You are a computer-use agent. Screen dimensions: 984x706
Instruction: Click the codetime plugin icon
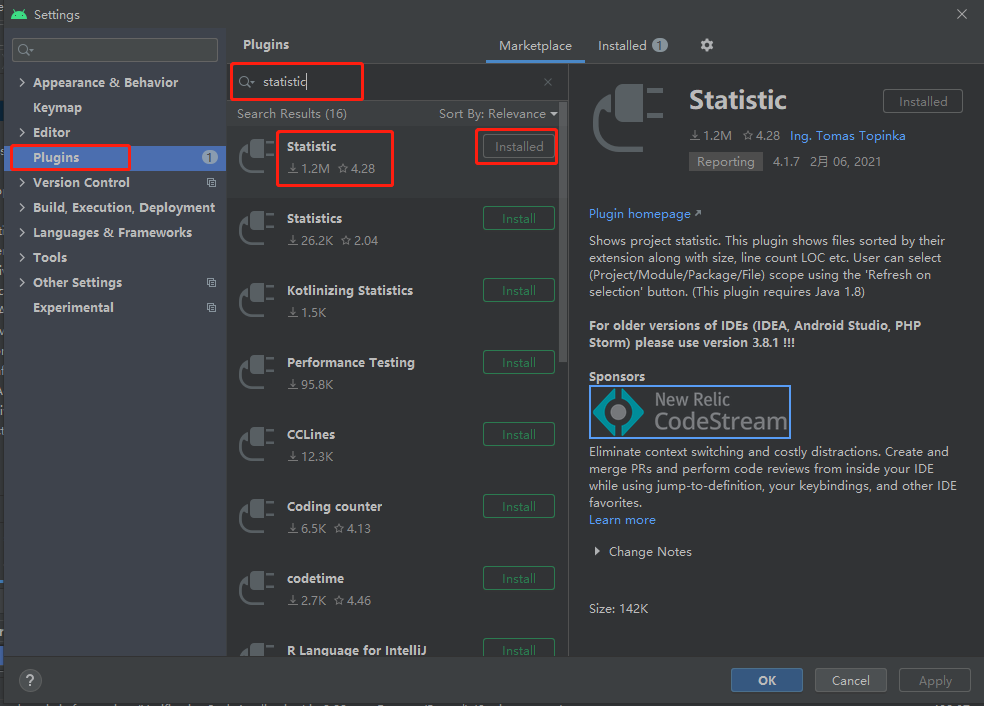click(x=257, y=588)
